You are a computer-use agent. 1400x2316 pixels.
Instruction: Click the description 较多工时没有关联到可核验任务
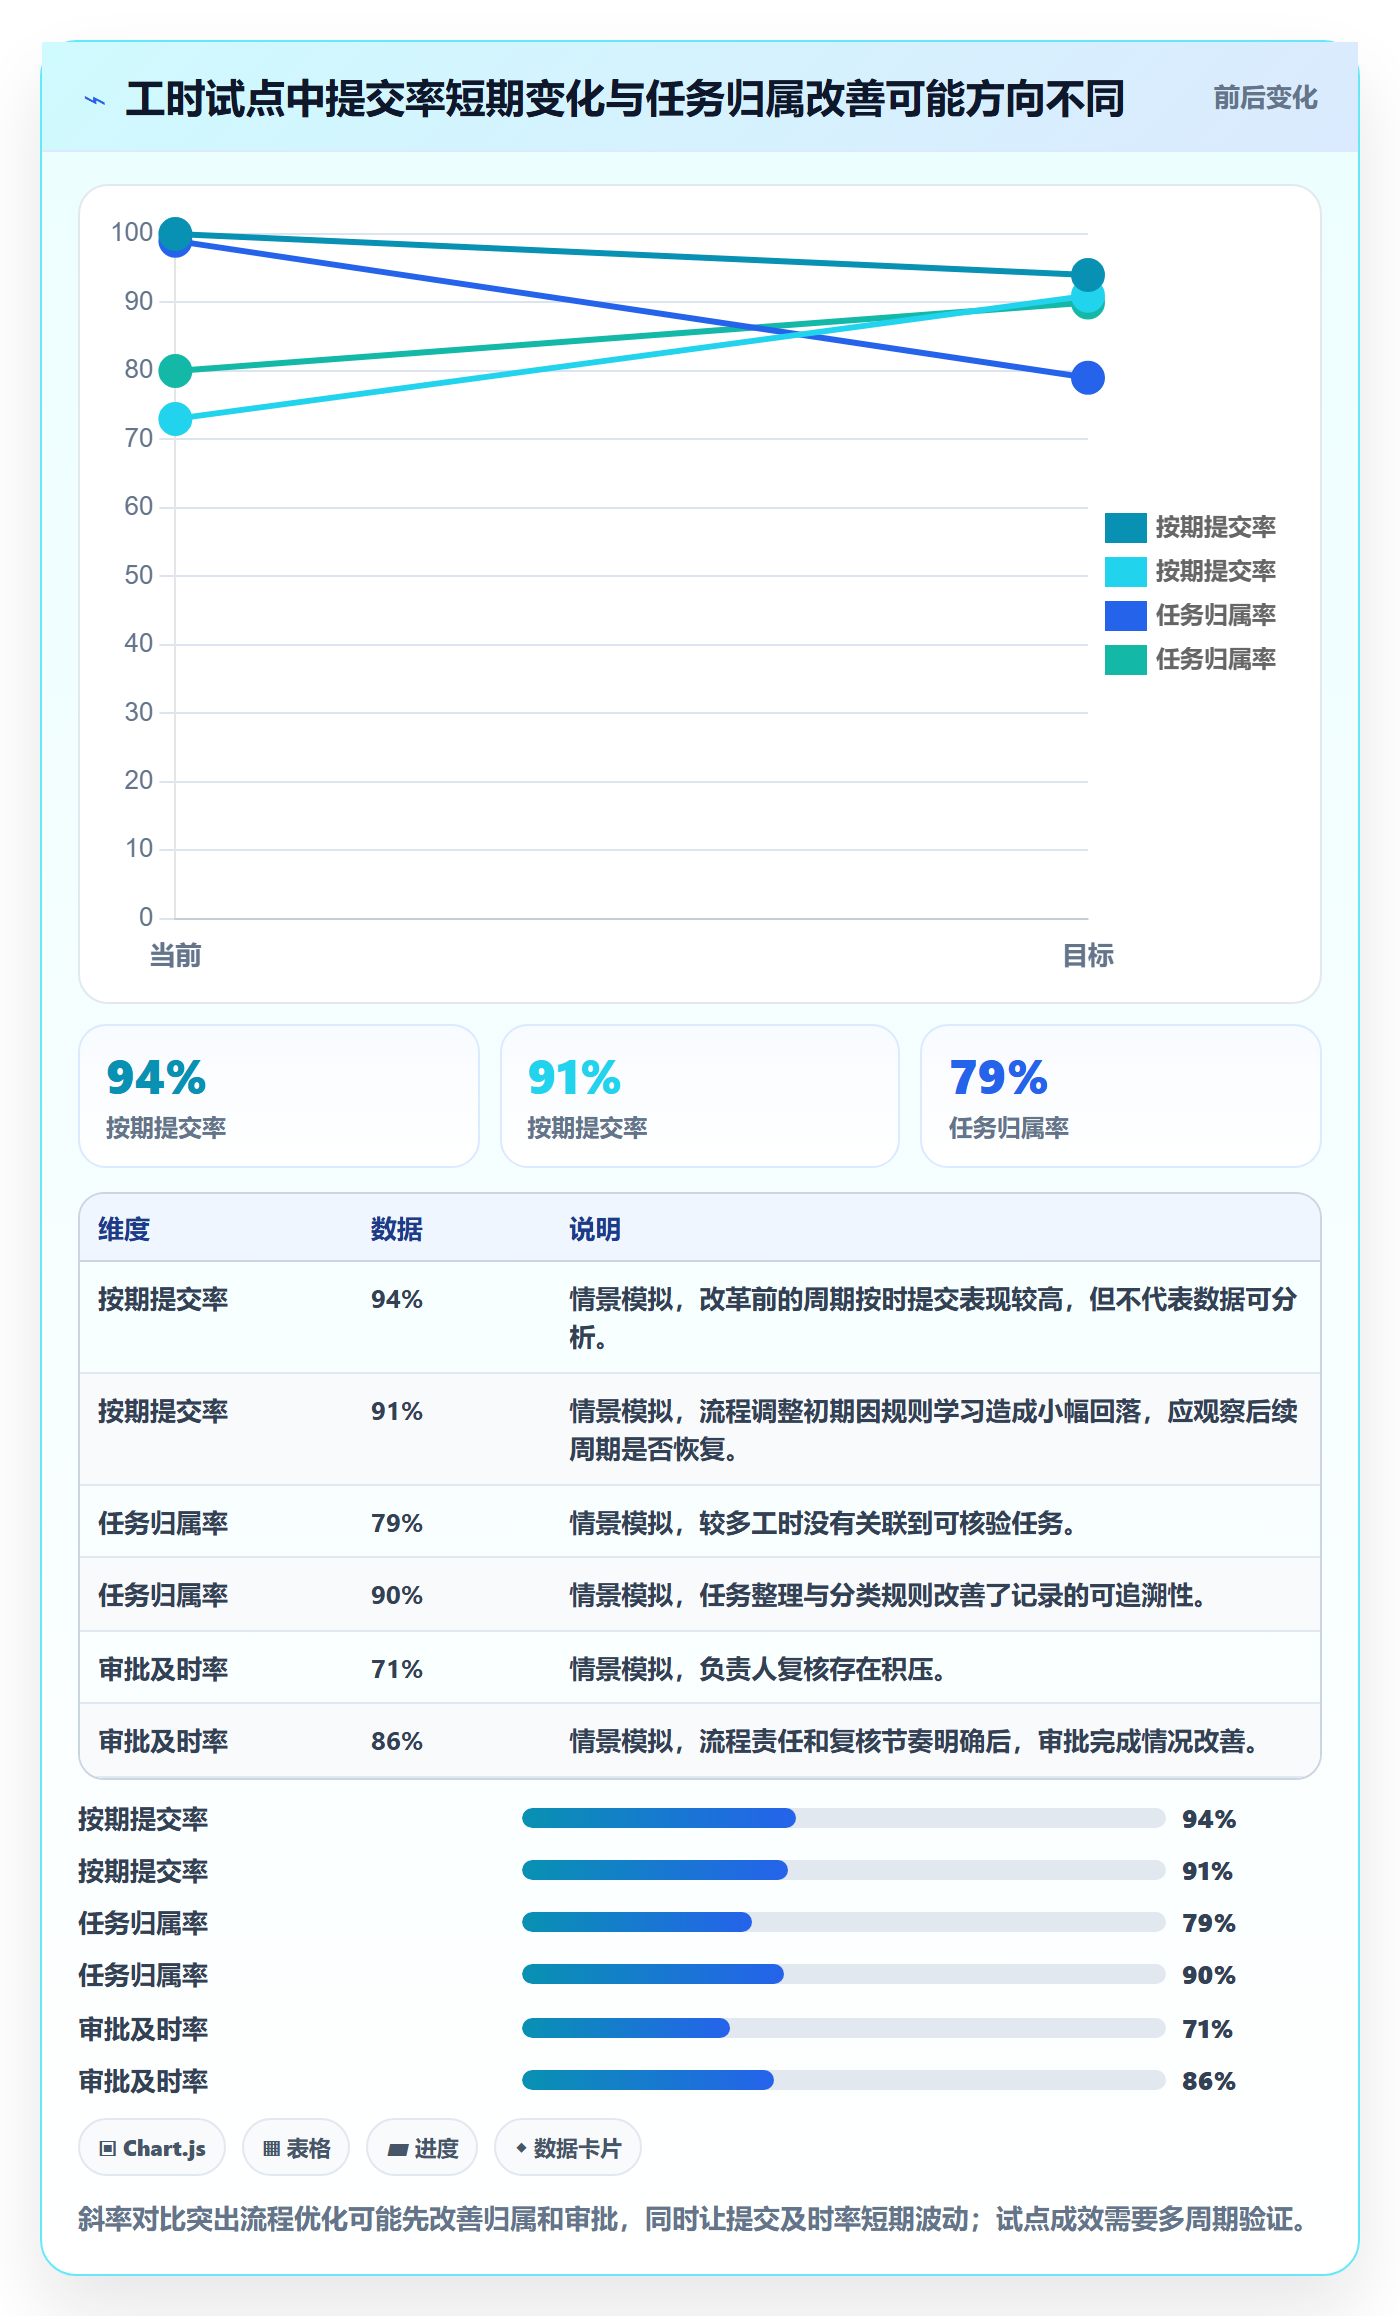tap(823, 1523)
